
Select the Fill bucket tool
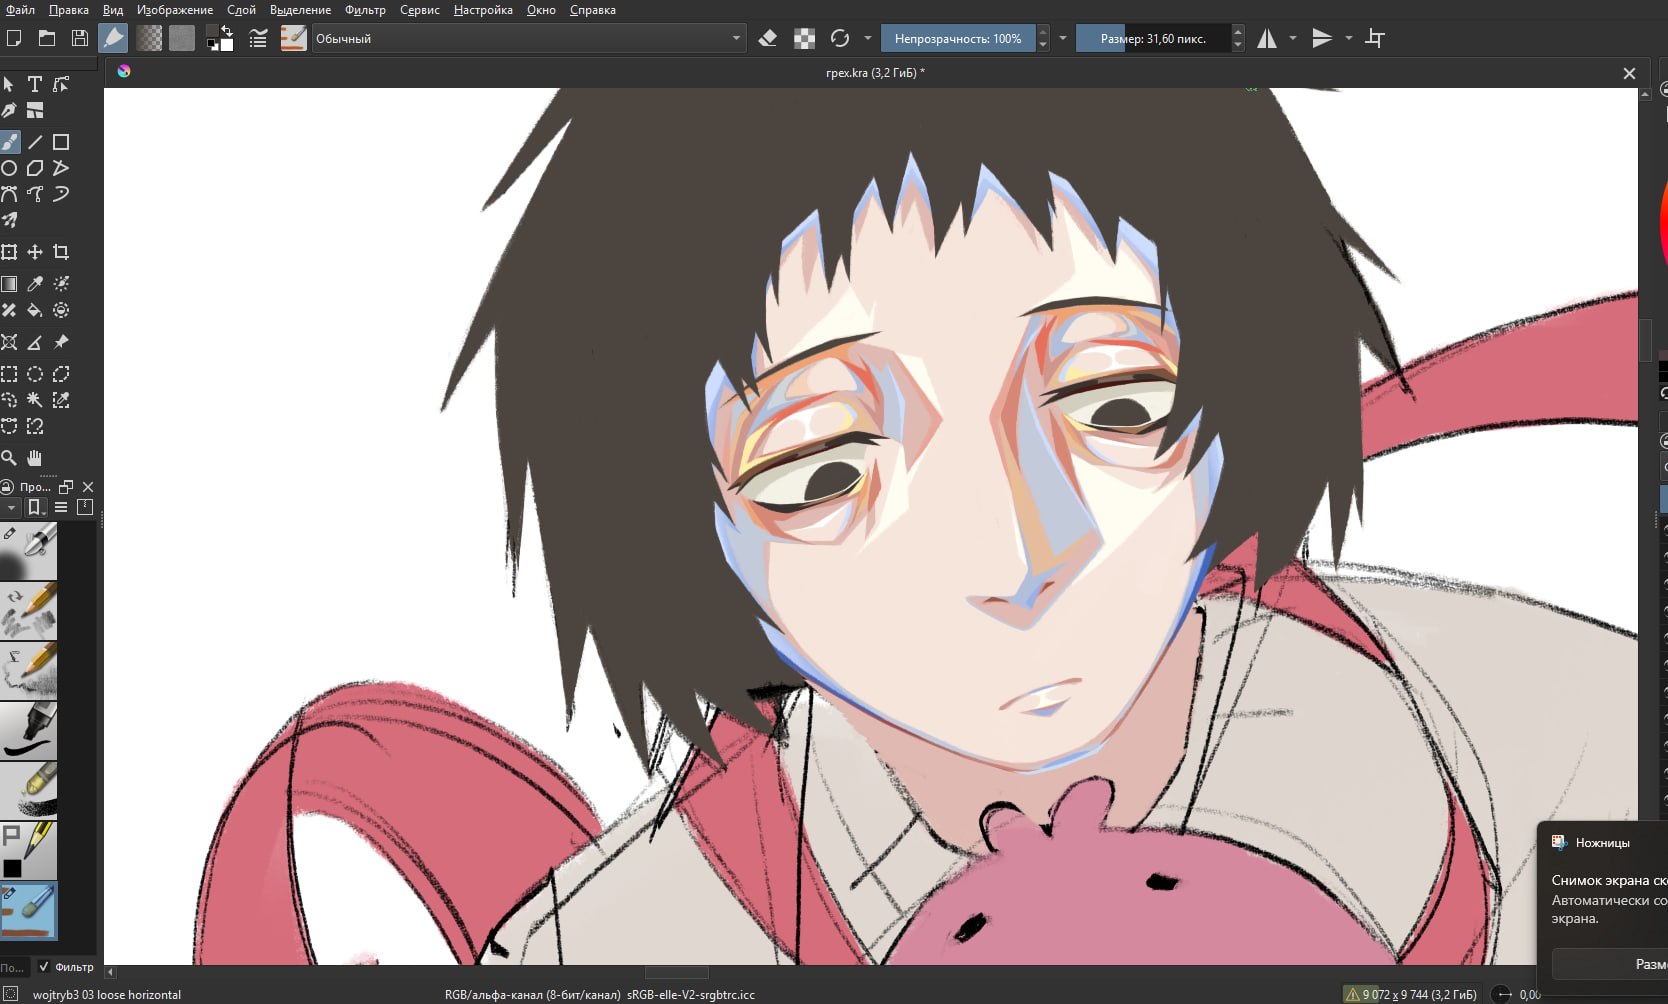35,310
